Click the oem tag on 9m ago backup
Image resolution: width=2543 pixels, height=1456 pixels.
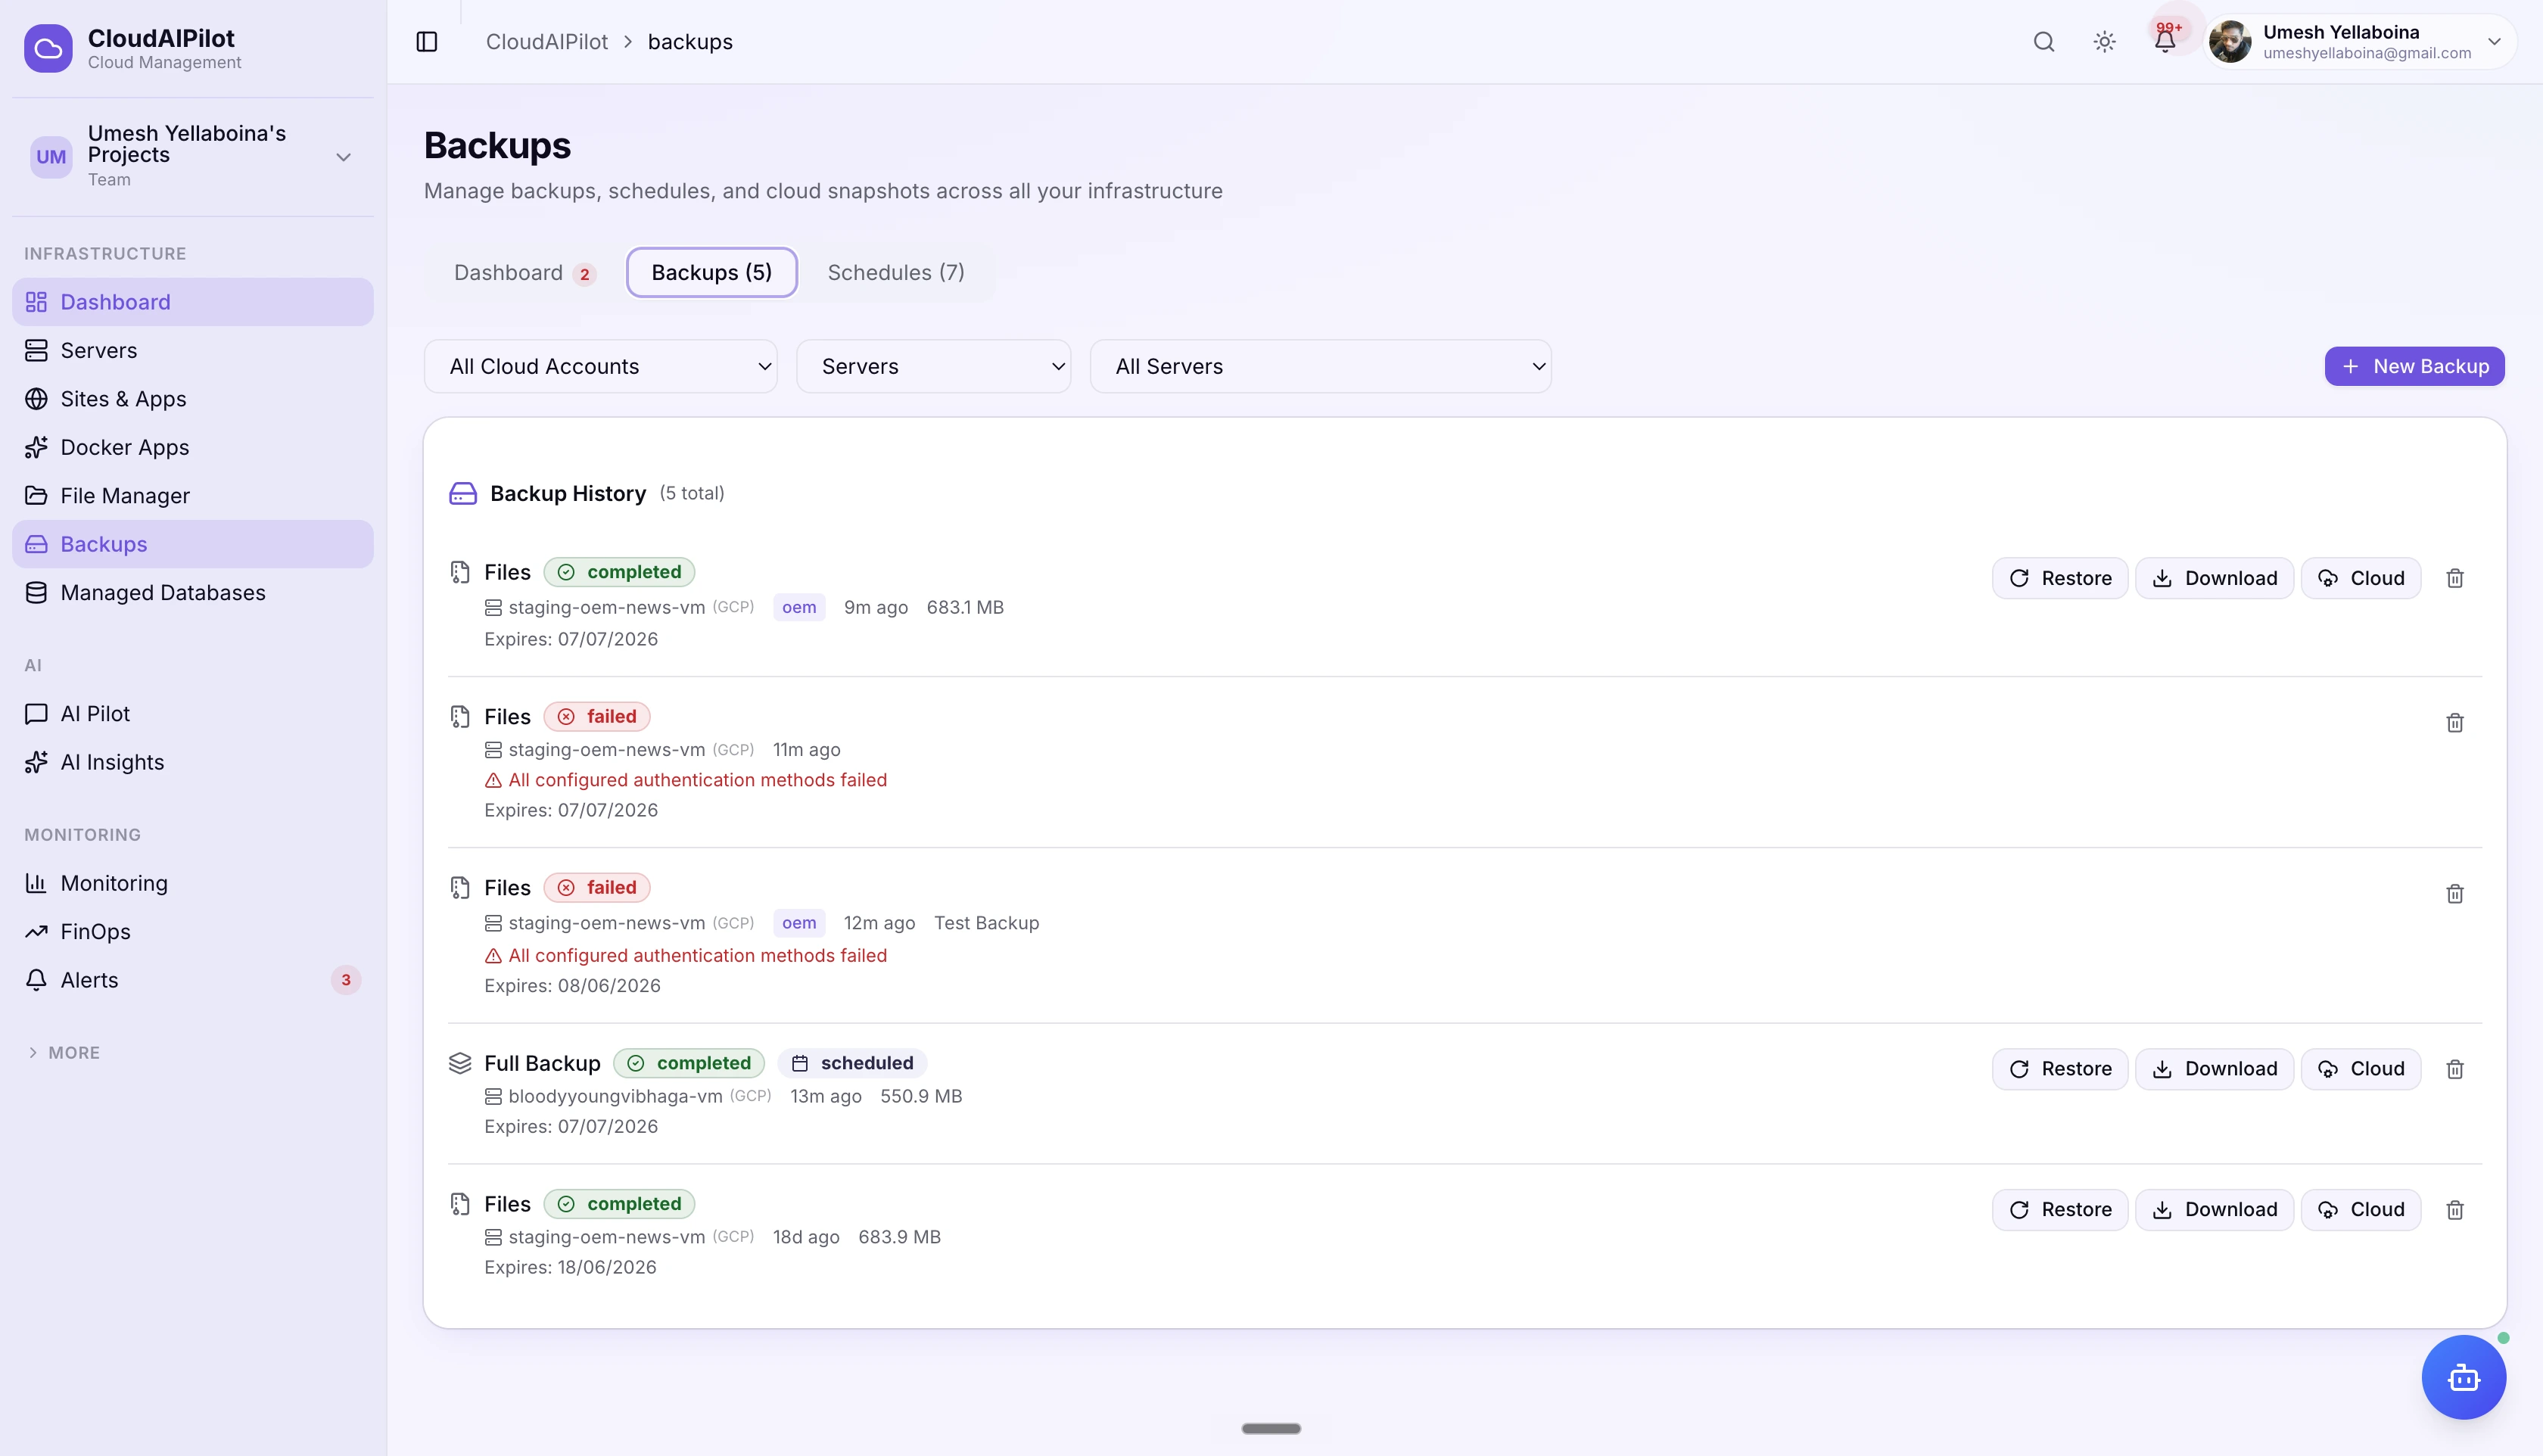pos(799,608)
